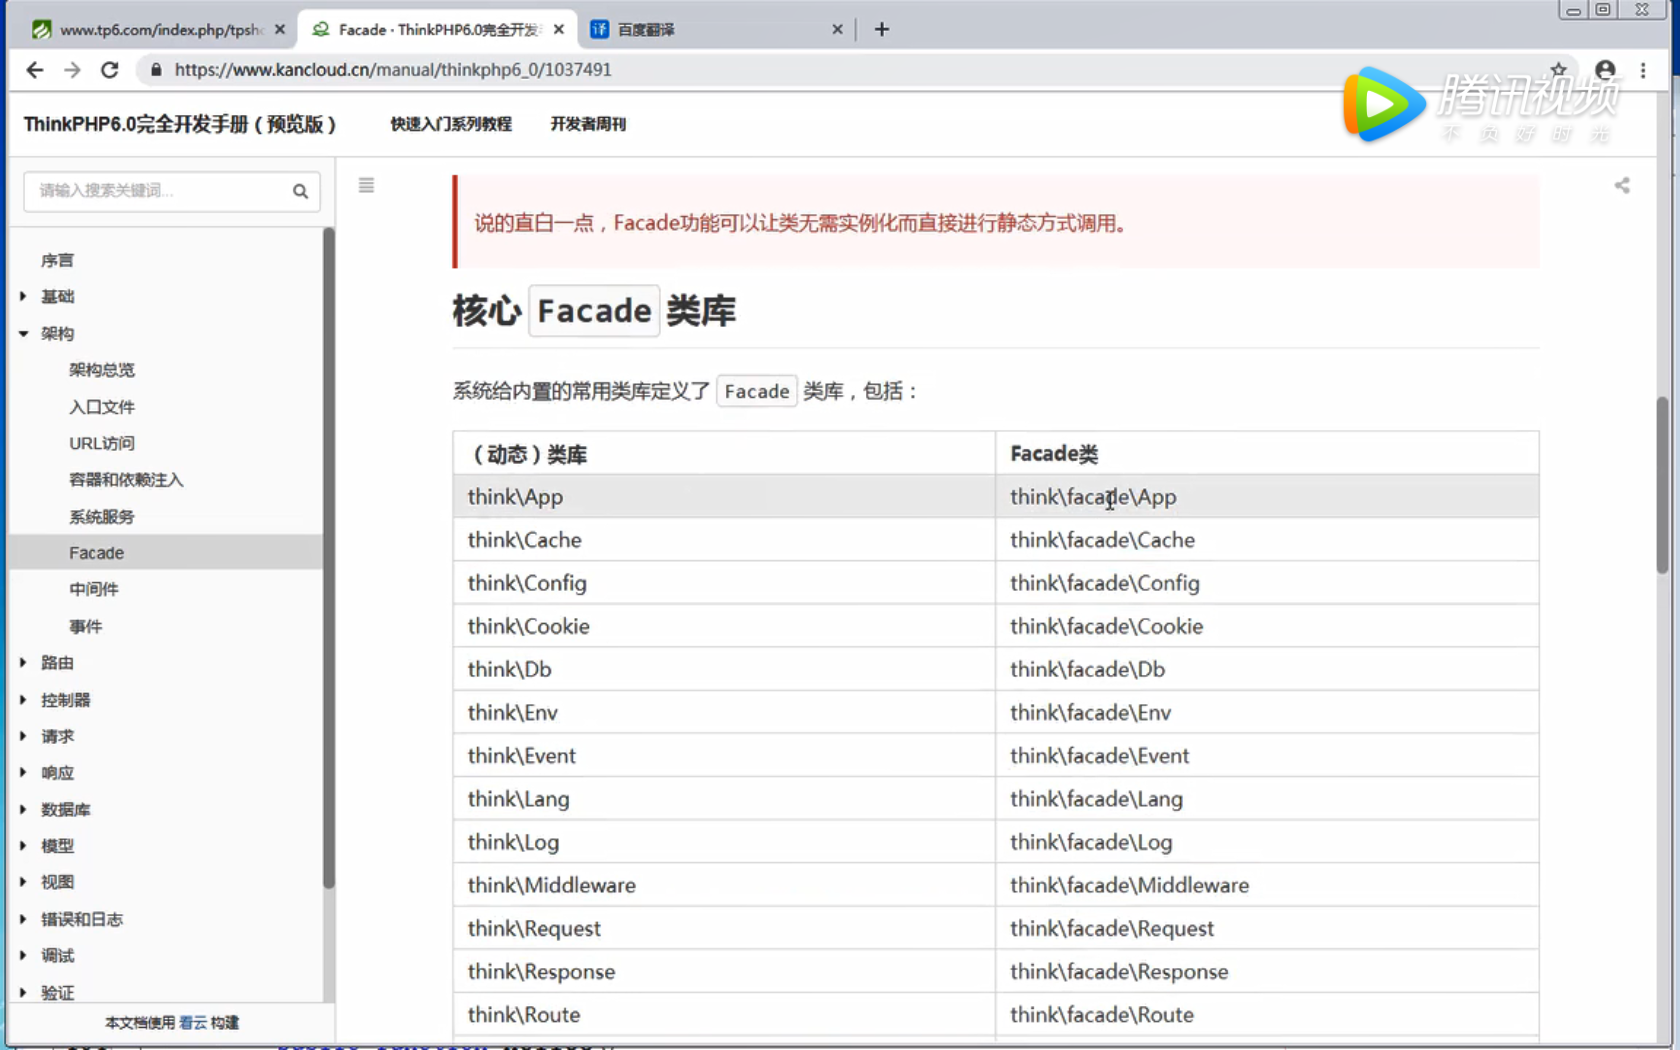Click the sidebar navigation scrollbar
Viewport: 1680px width, 1050px height.
[x=328, y=558]
